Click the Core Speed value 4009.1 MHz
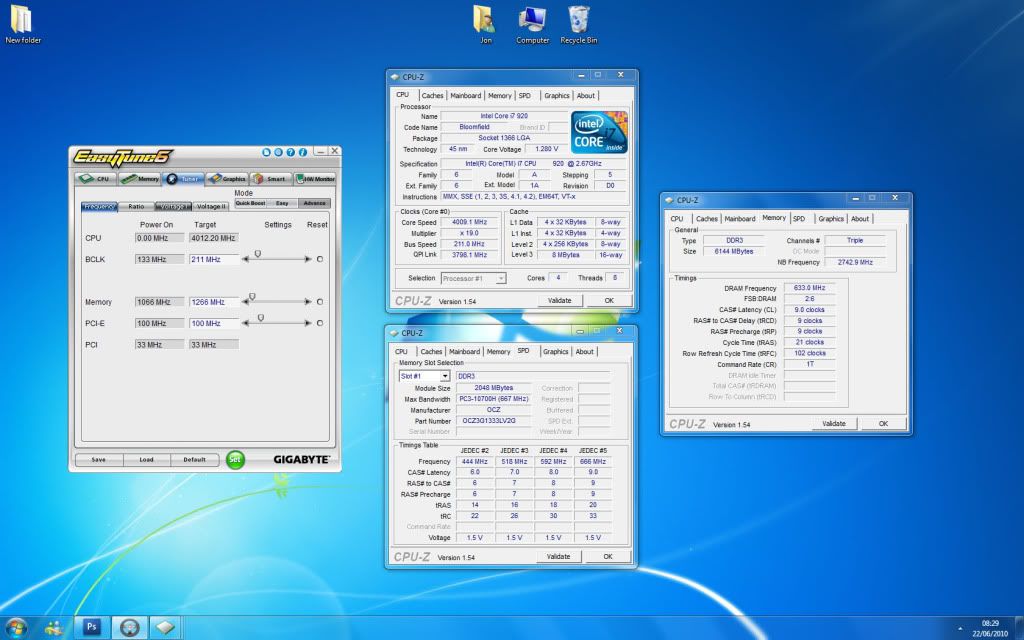The width and height of the screenshot is (1024, 640). [x=469, y=222]
